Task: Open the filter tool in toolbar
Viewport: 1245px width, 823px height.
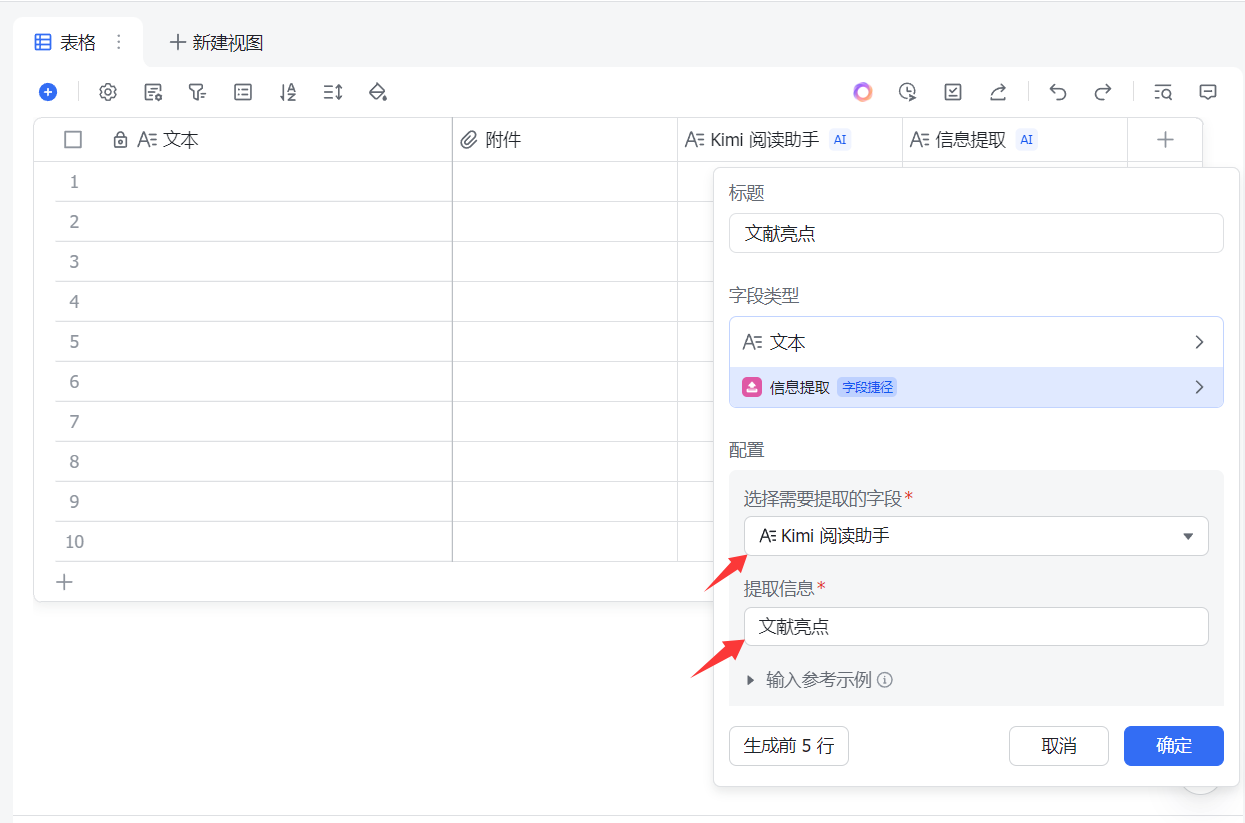Action: coord(197,92)
